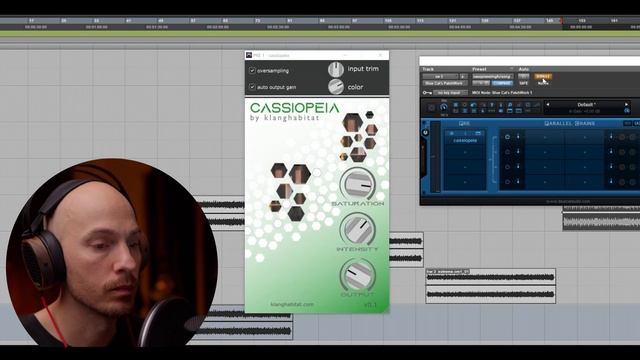This screenshot has height=360, width=640.
Task: Click the Auto enable button under Auto
Action: click(524, 76)
